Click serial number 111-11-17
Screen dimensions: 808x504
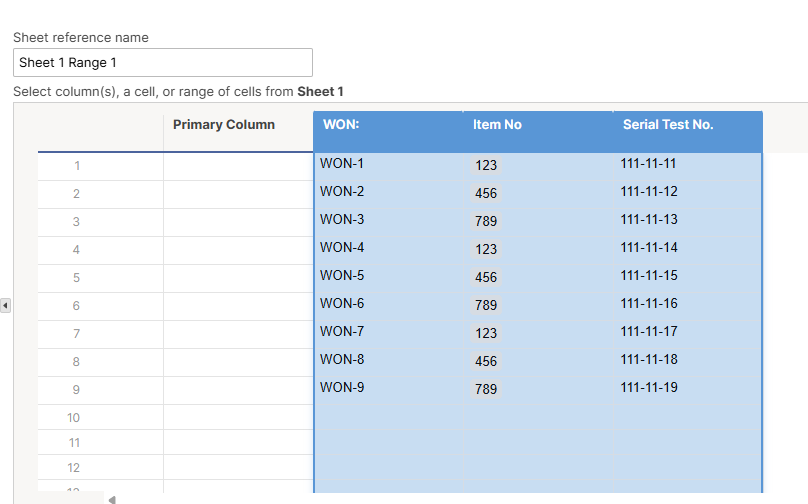point(687,334)
